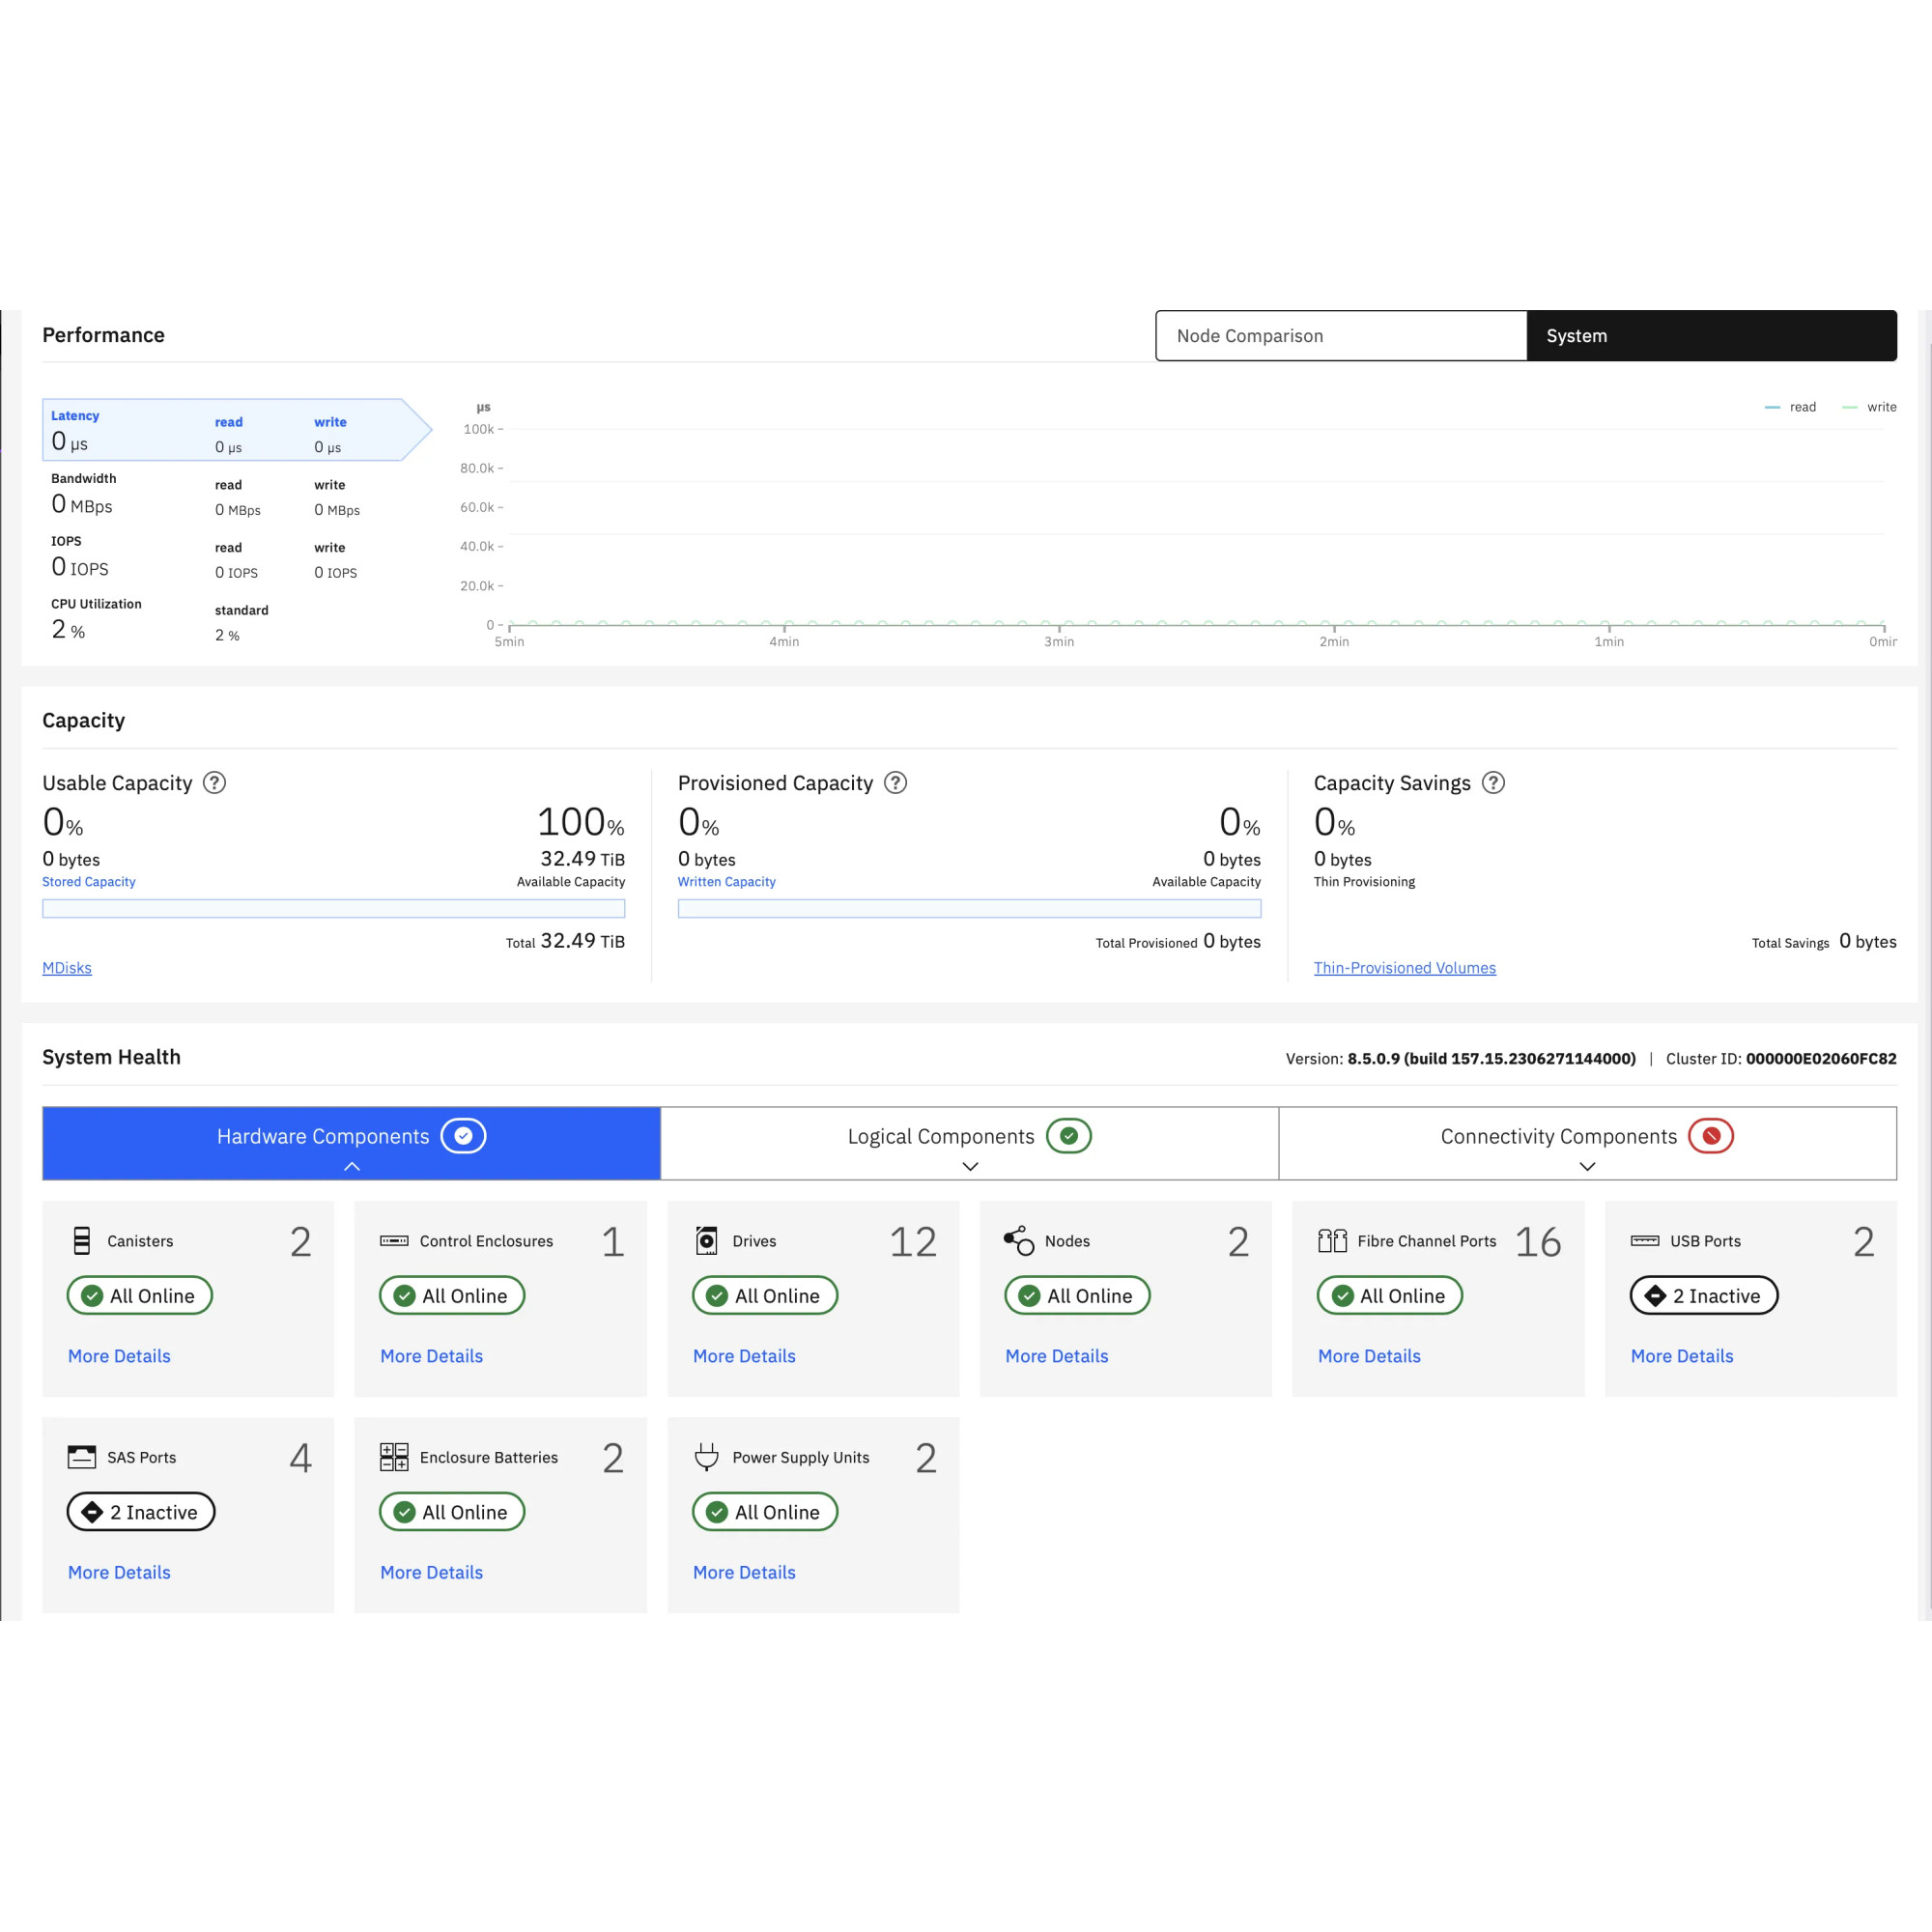
Task: Click the Capacity Savings help icon
Action: pos(1492,782)
